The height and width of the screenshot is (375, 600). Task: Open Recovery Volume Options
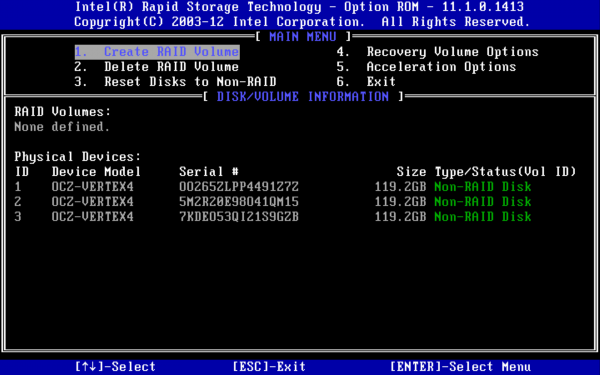pyautogui.click(x=438, y=52)
